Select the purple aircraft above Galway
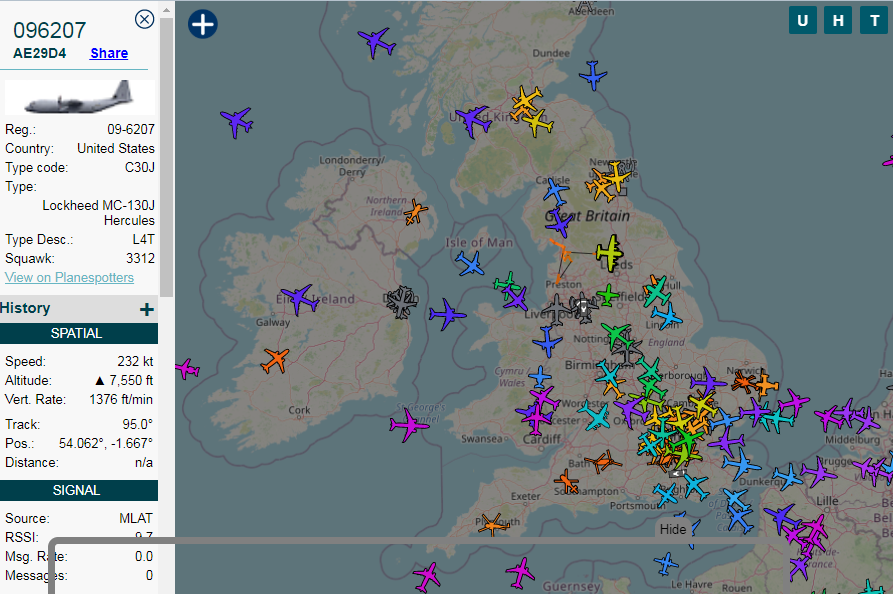Viewport: 893px width, 594px height. pyautogui.click(x=300, y=299)
